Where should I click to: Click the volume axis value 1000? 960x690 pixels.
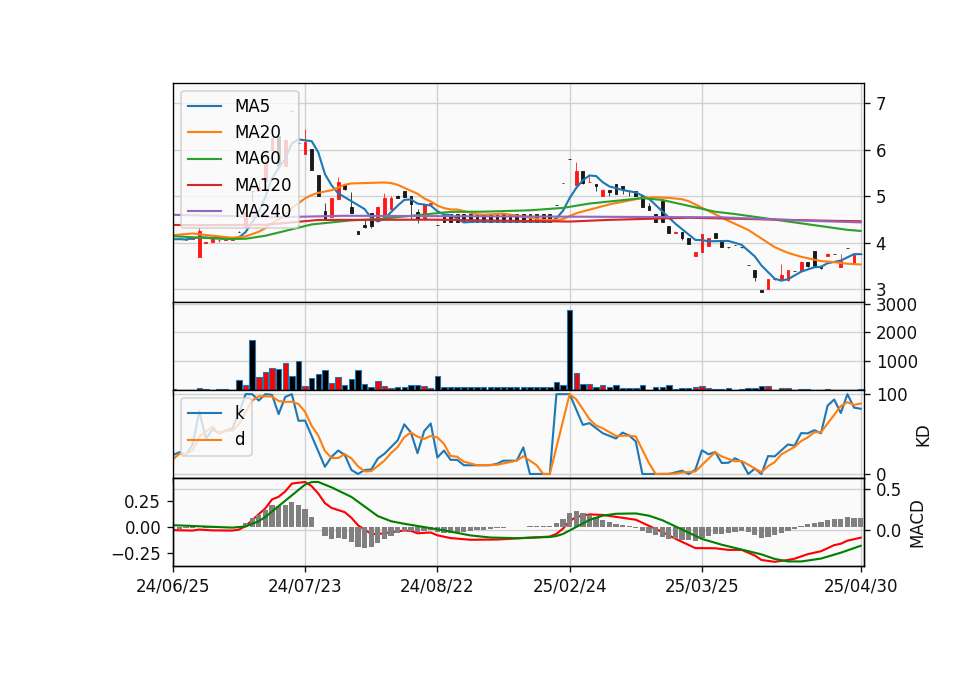pos(896,362)
